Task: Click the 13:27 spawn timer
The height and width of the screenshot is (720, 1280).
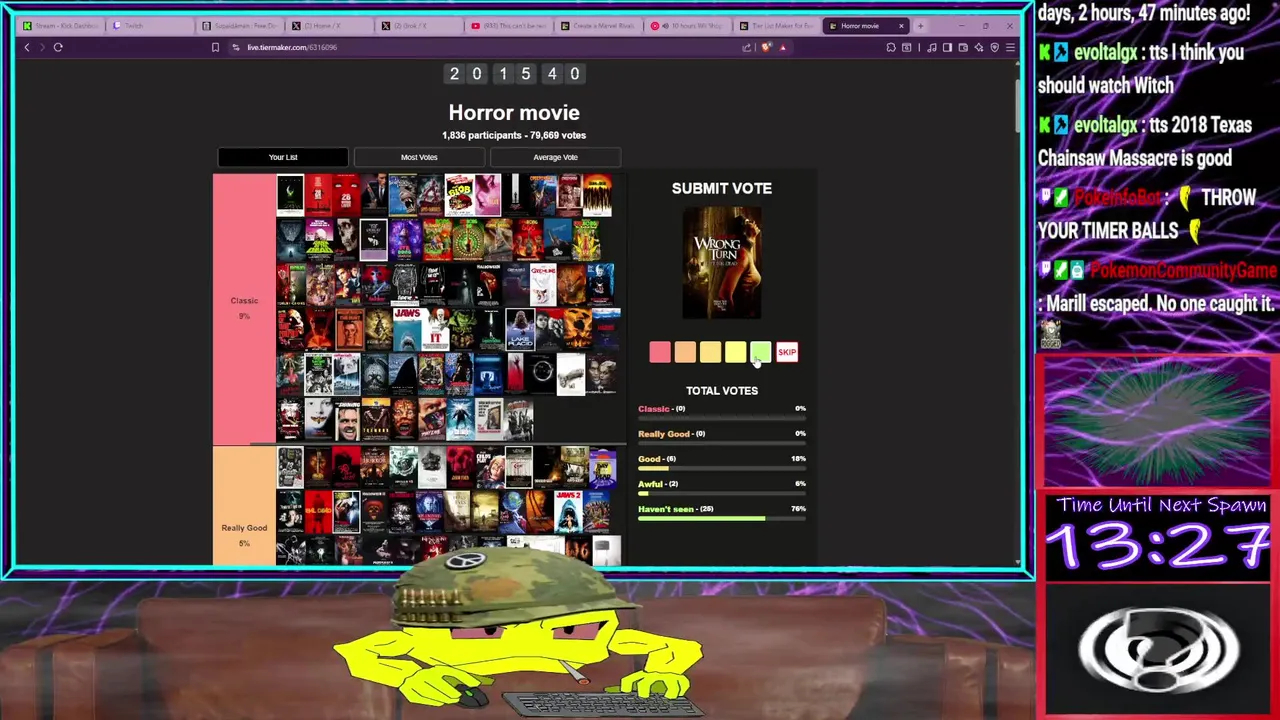Action: [1160, 548]
